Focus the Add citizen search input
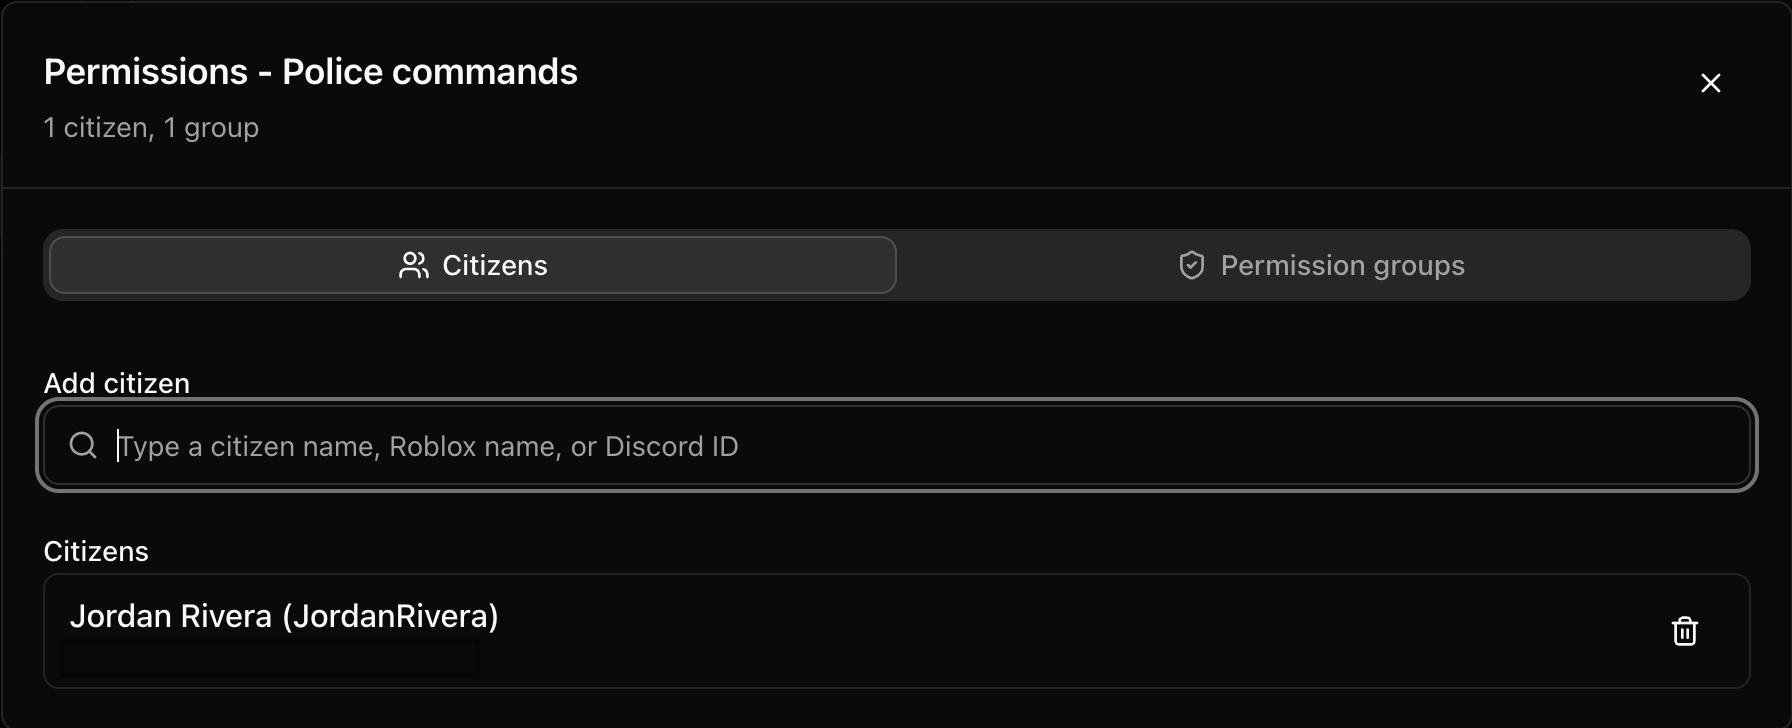This screenshot has height=728, width=1792. coord(897,445)
